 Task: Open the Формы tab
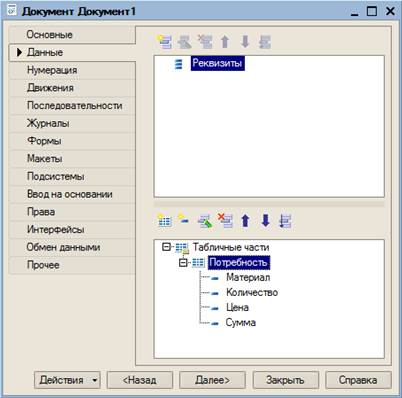pyautogui.click(x=72, y=141)
